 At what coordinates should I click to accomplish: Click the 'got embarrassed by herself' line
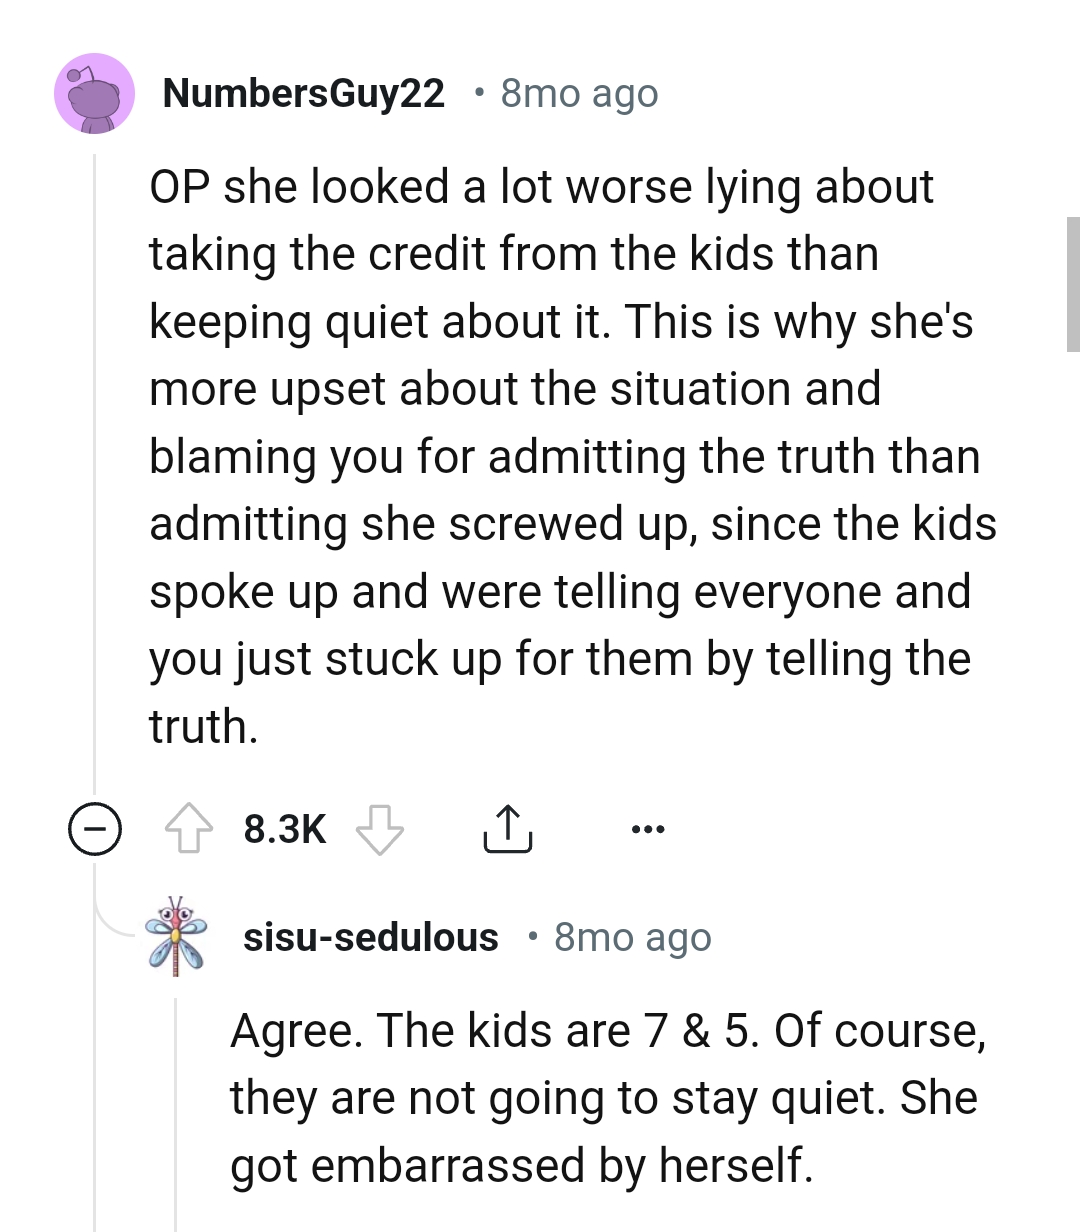click(x=521, y=1166)
